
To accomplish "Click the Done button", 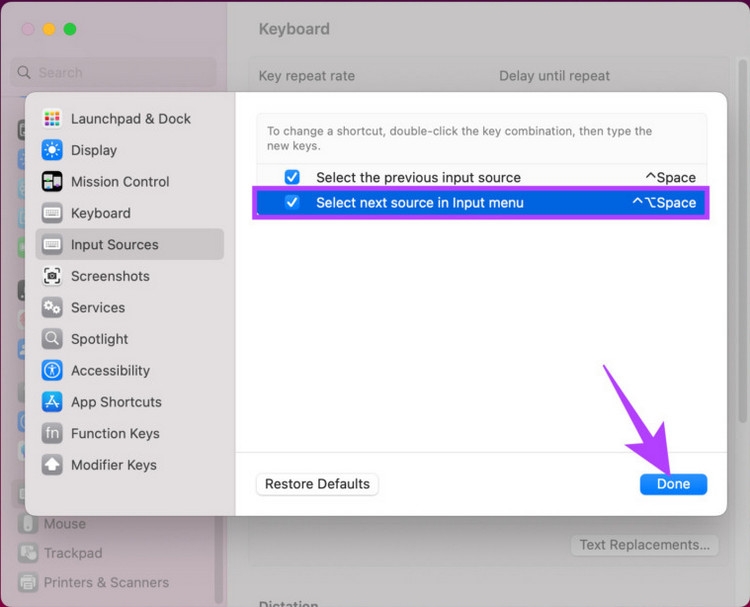I will (673, 484).
